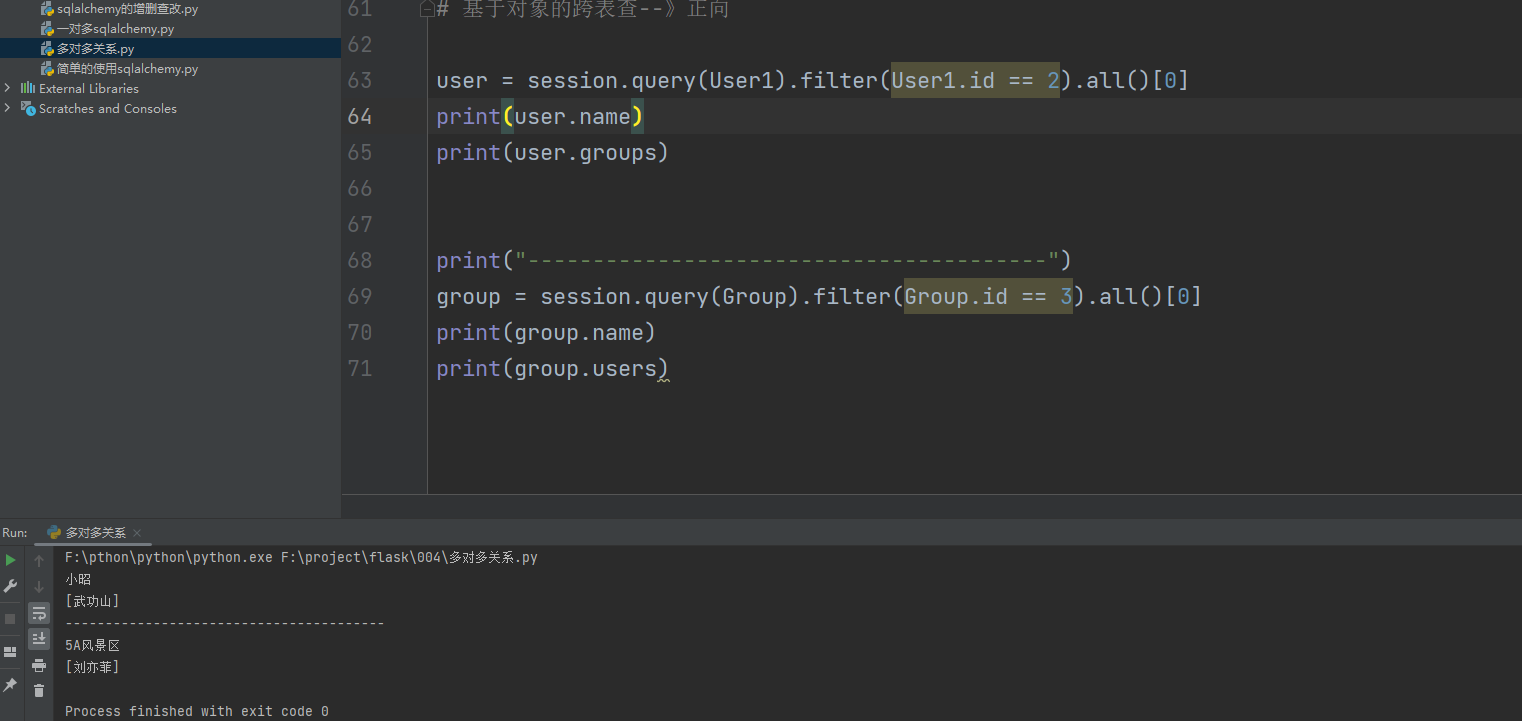This screenshot has height=721, width=1522.
Task: Open run configuration with the wrench icon
Action: 10,586
